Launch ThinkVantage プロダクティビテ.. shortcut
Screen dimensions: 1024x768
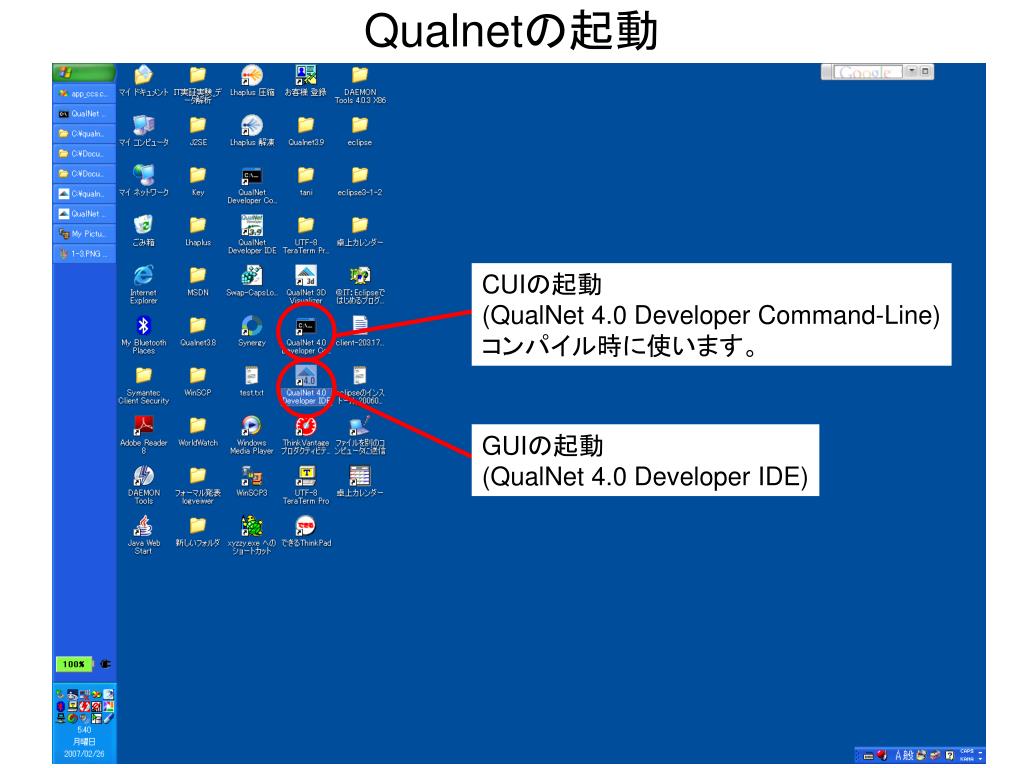306,435
